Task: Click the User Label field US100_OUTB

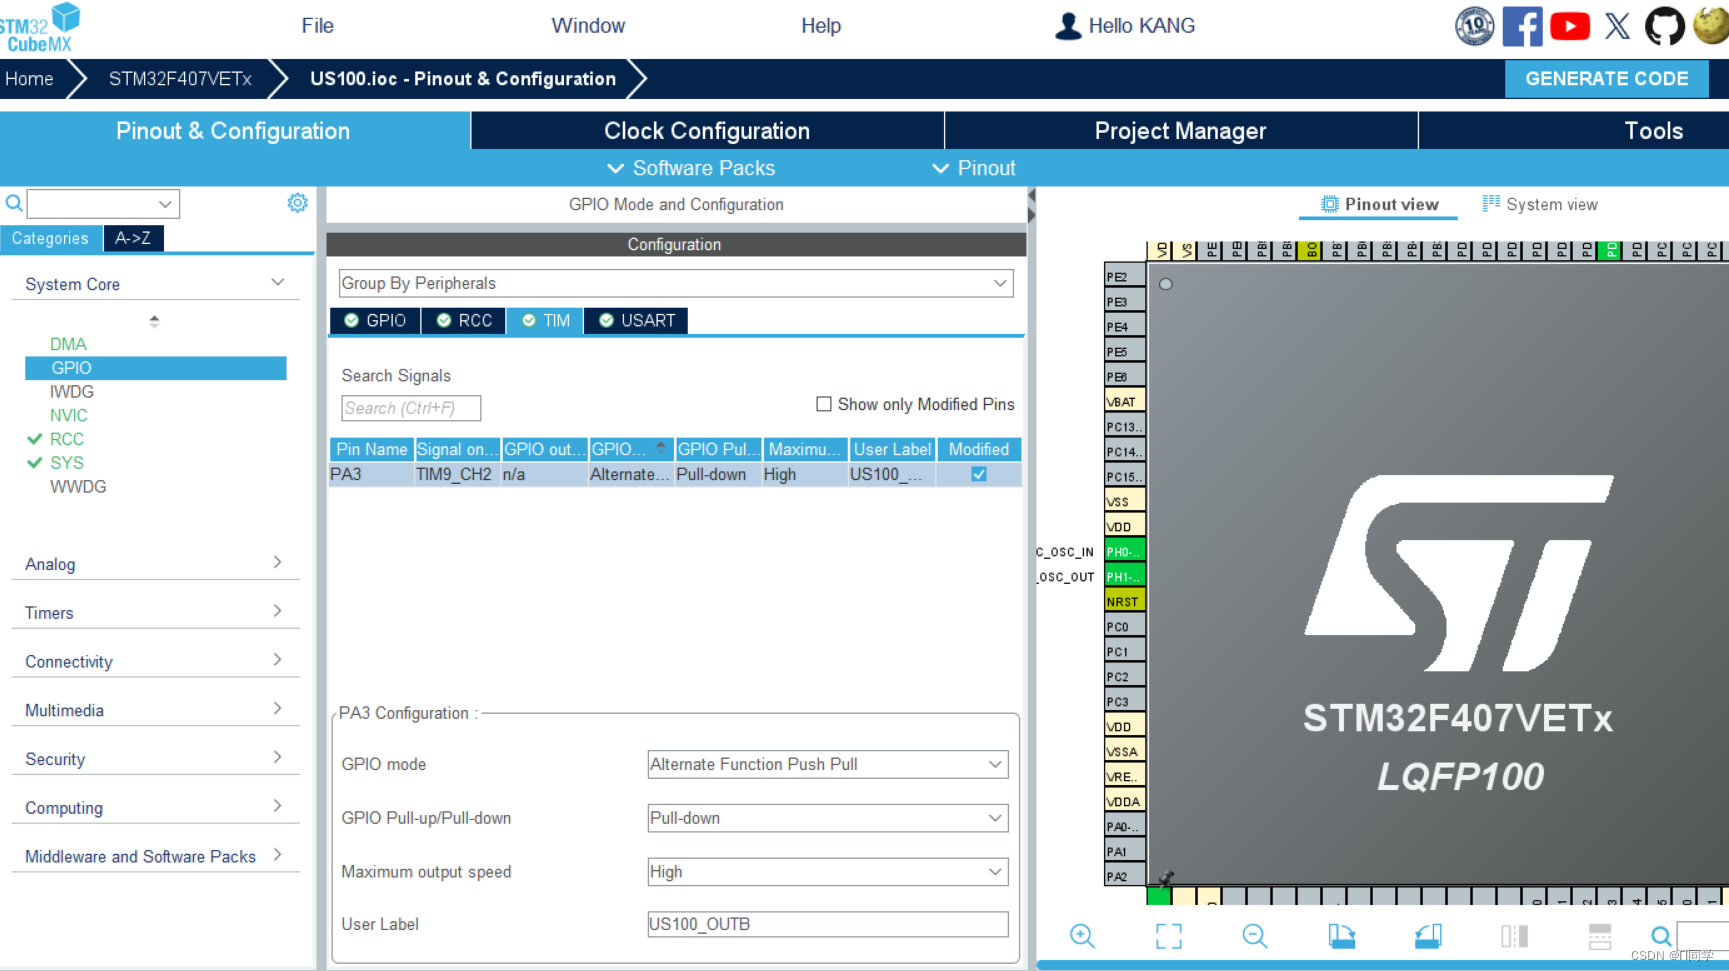Action: [x=828, y=924]
